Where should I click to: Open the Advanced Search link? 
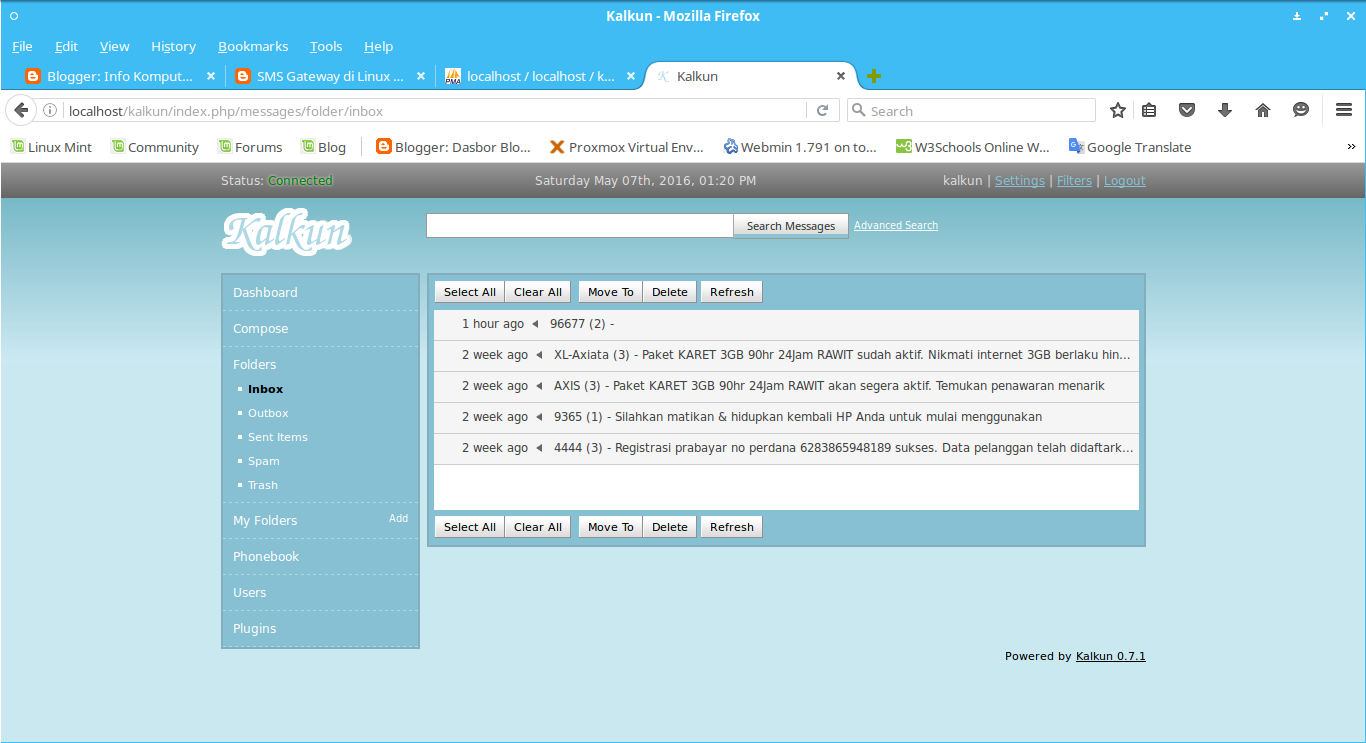point(896,226)
